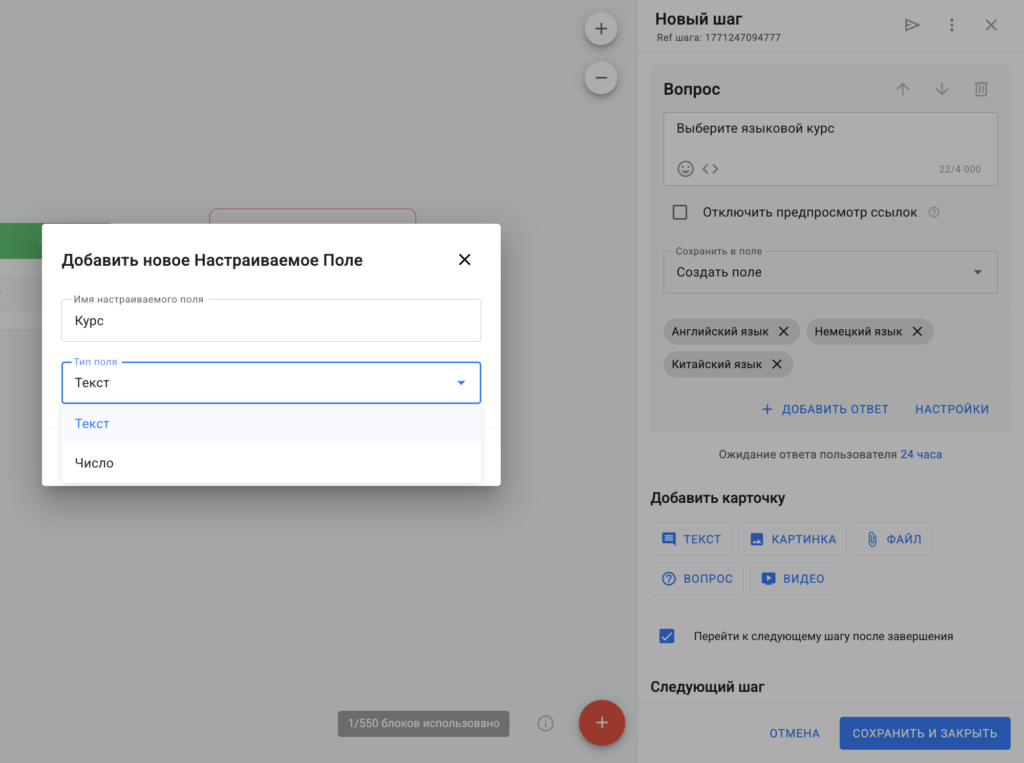Open the three-dot more options menu
The width and height of the screenshot is (1024, 763).
[951, 25]
